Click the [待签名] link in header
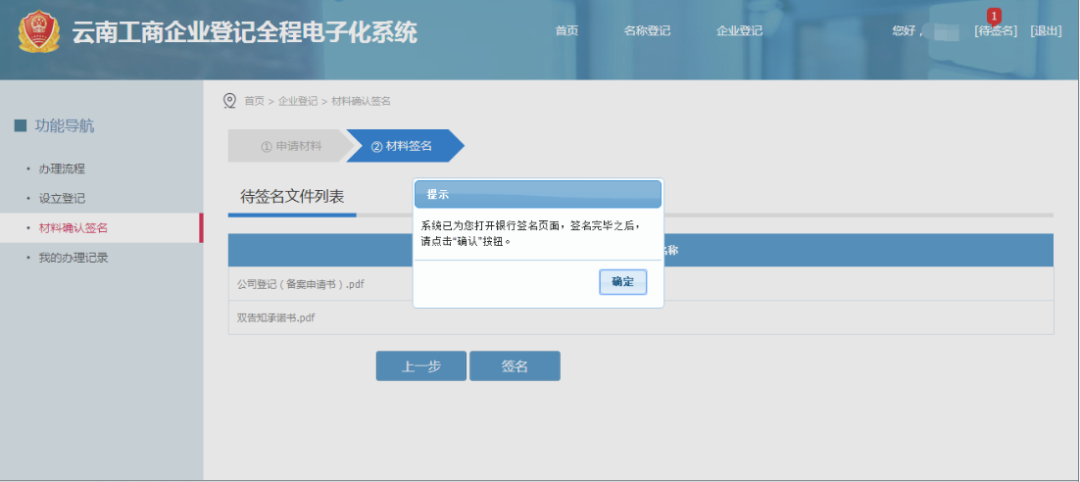Screen dimensions: 1080x482 coord(995,31)
